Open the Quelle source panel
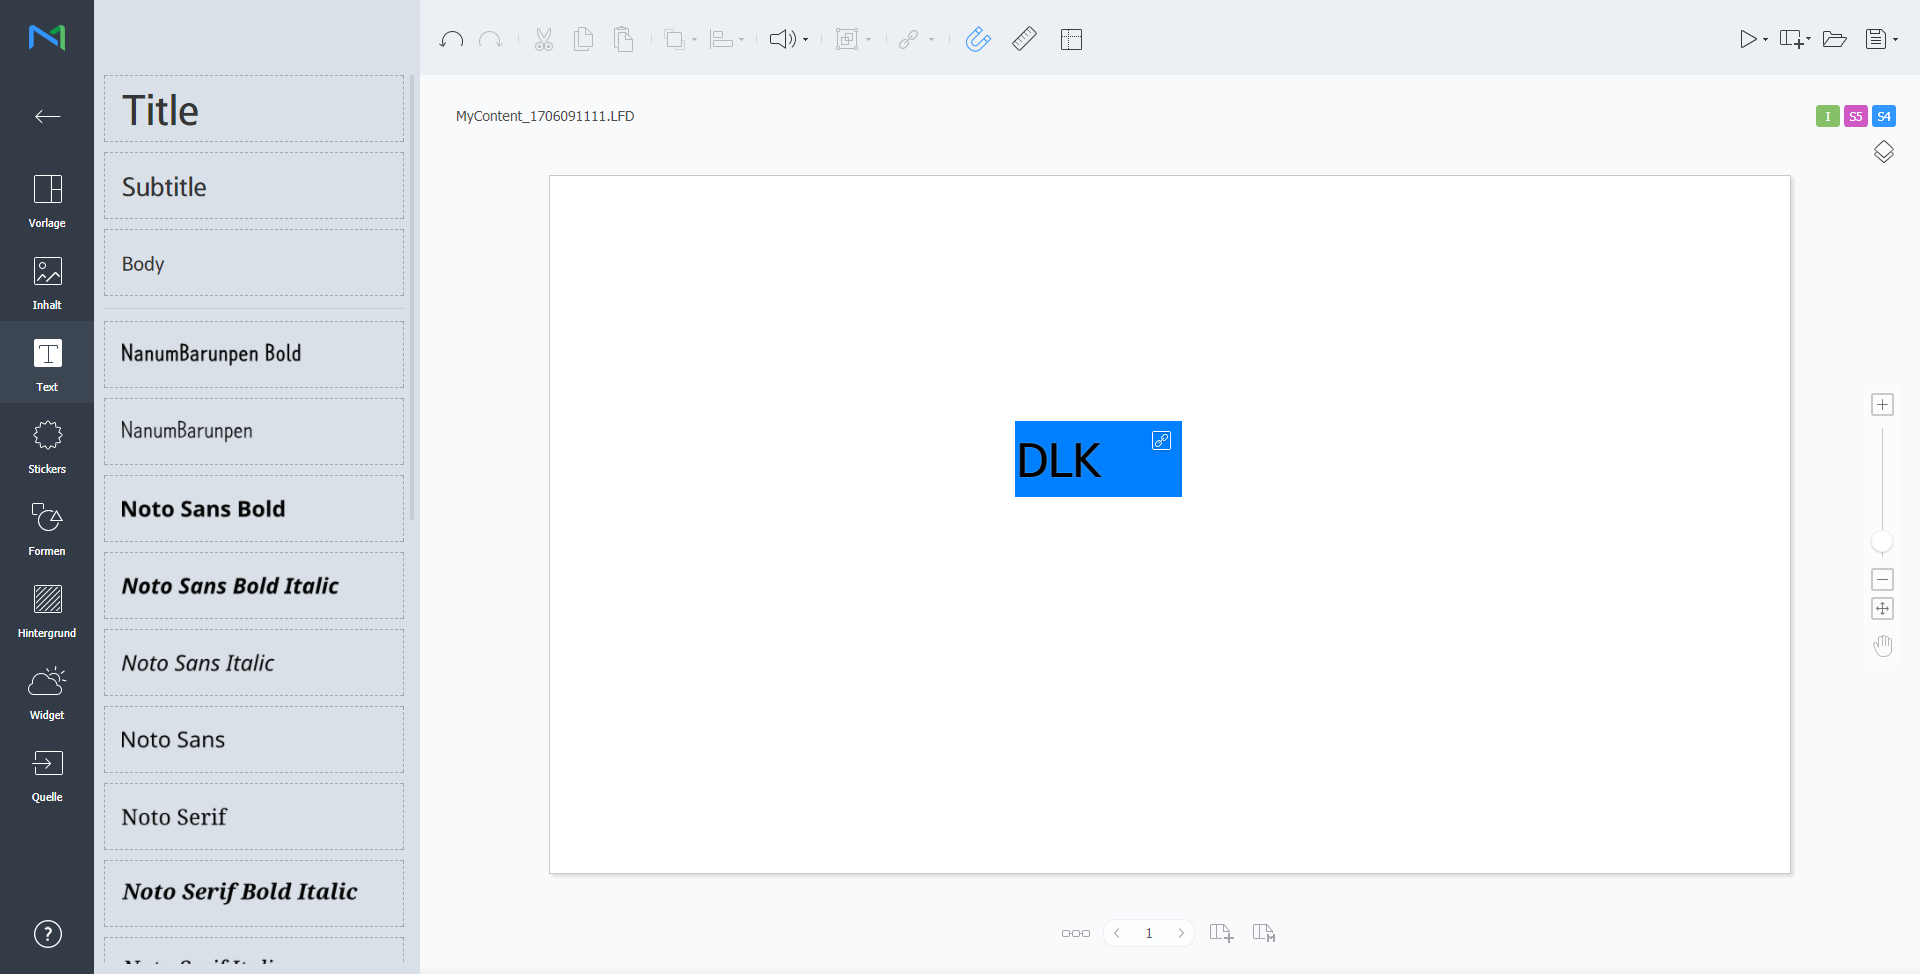Screen dimensions: 1920x974 point(47,774)
